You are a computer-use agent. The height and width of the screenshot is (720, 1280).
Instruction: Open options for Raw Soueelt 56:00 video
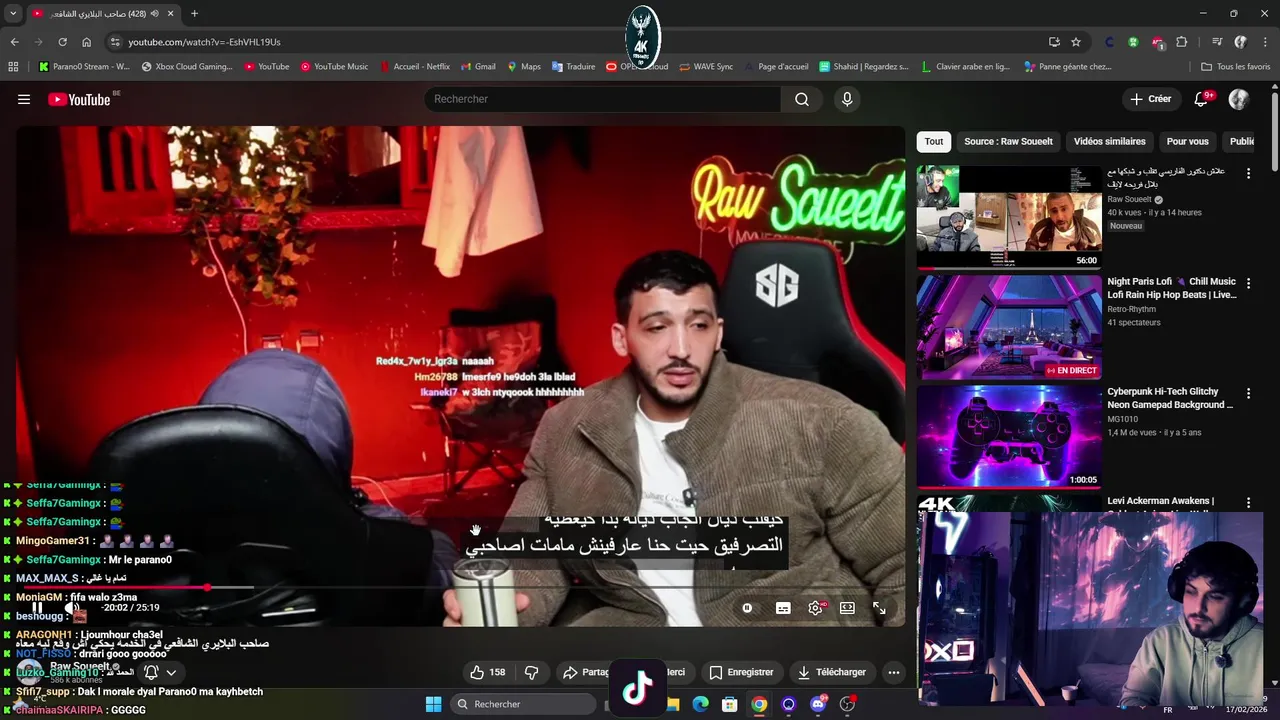(x=1248, y=174)
